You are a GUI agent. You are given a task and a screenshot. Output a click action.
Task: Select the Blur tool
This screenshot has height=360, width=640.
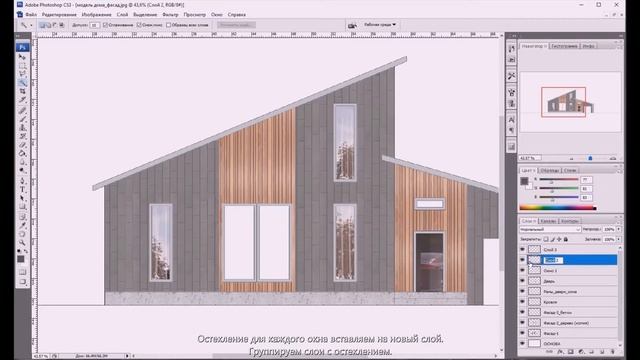pos(22,162)
